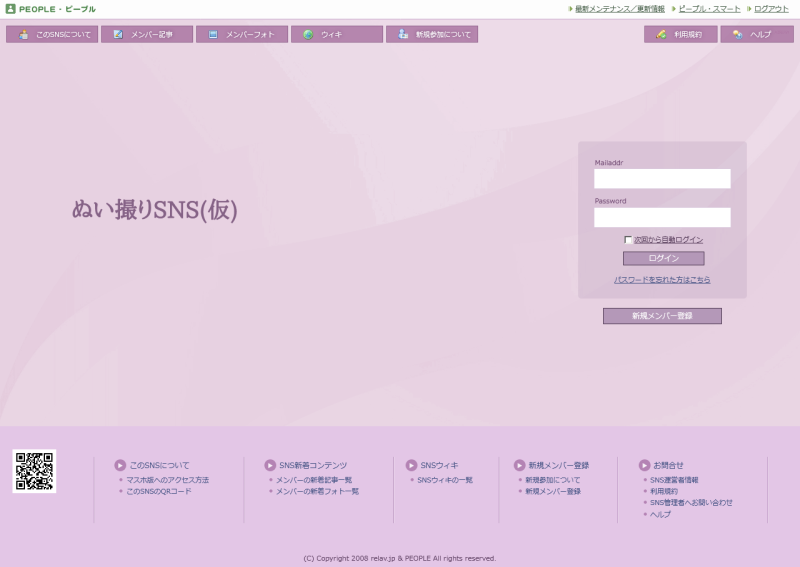
Task: Click the QR code image in footer
Action: (34, 471)
